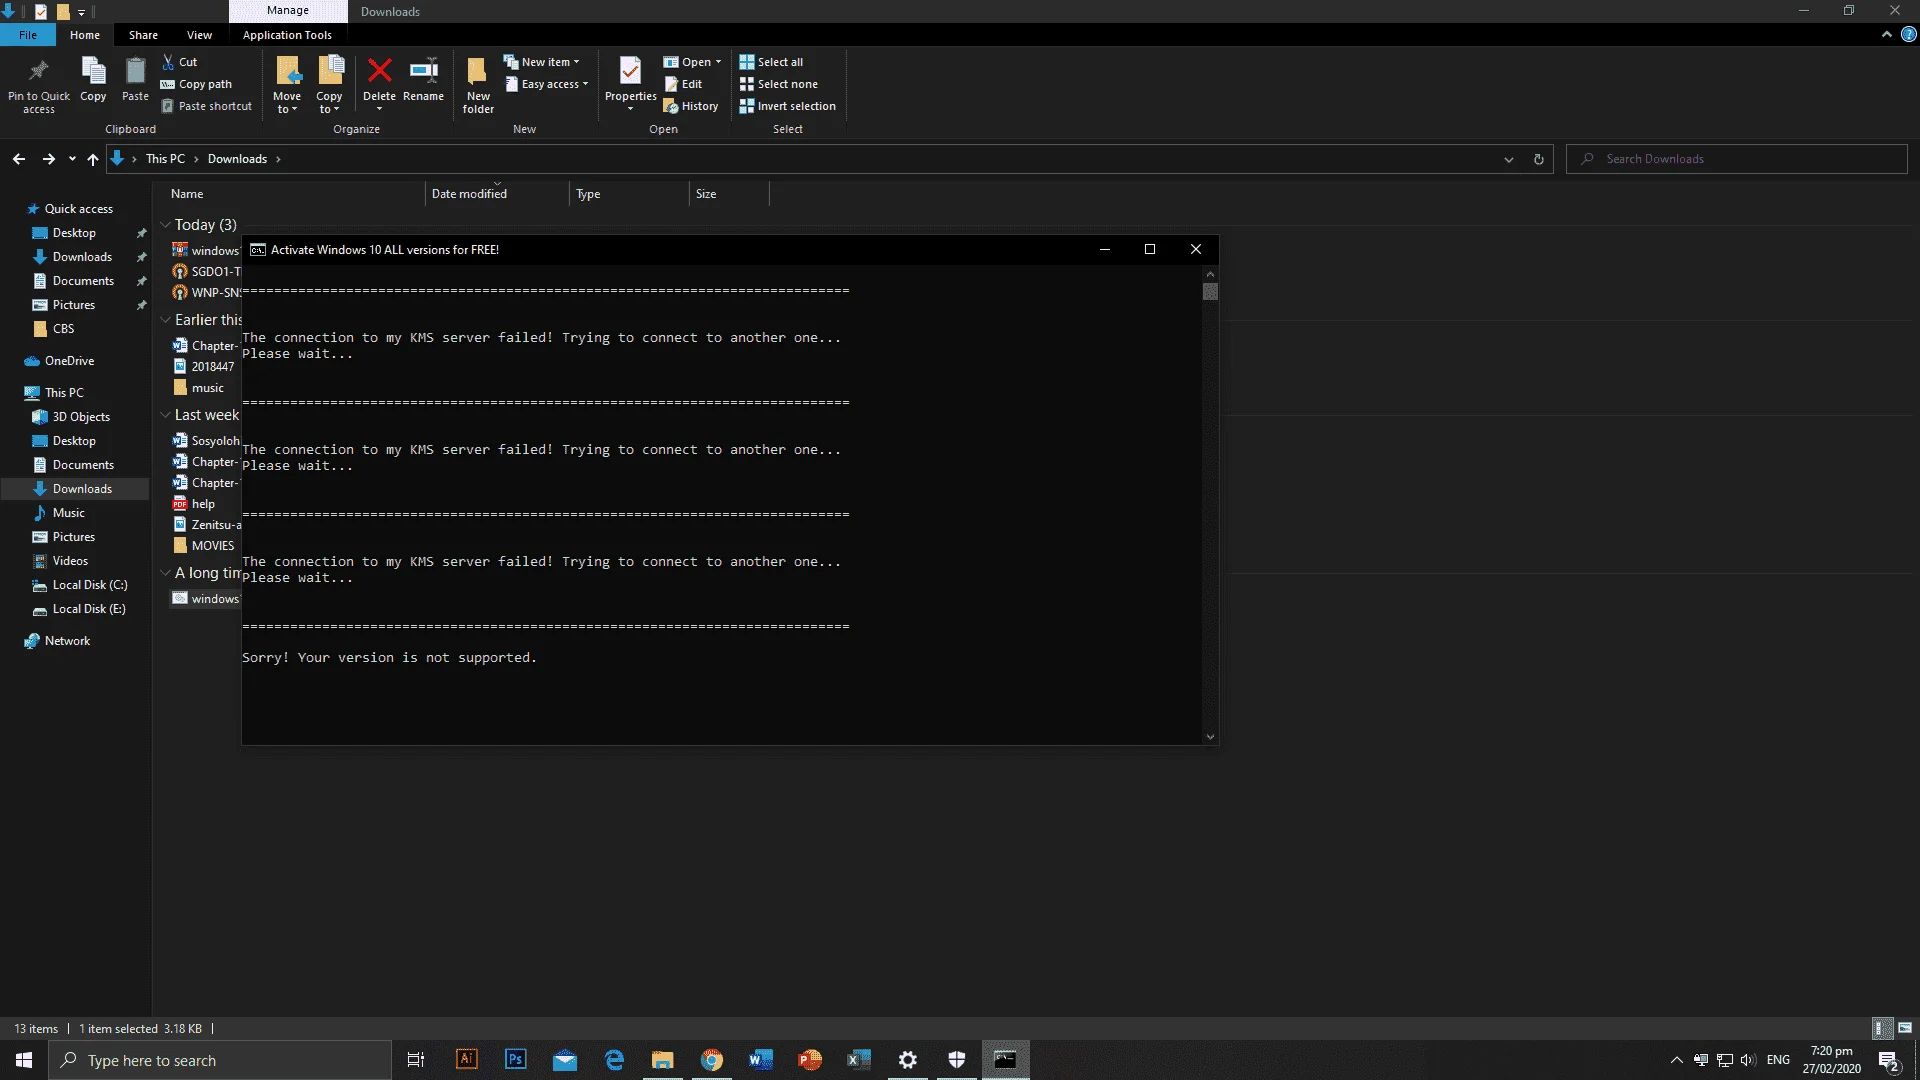Click Select none in the ribbon
The image size is (1920, 1080).
pos(779,84)
